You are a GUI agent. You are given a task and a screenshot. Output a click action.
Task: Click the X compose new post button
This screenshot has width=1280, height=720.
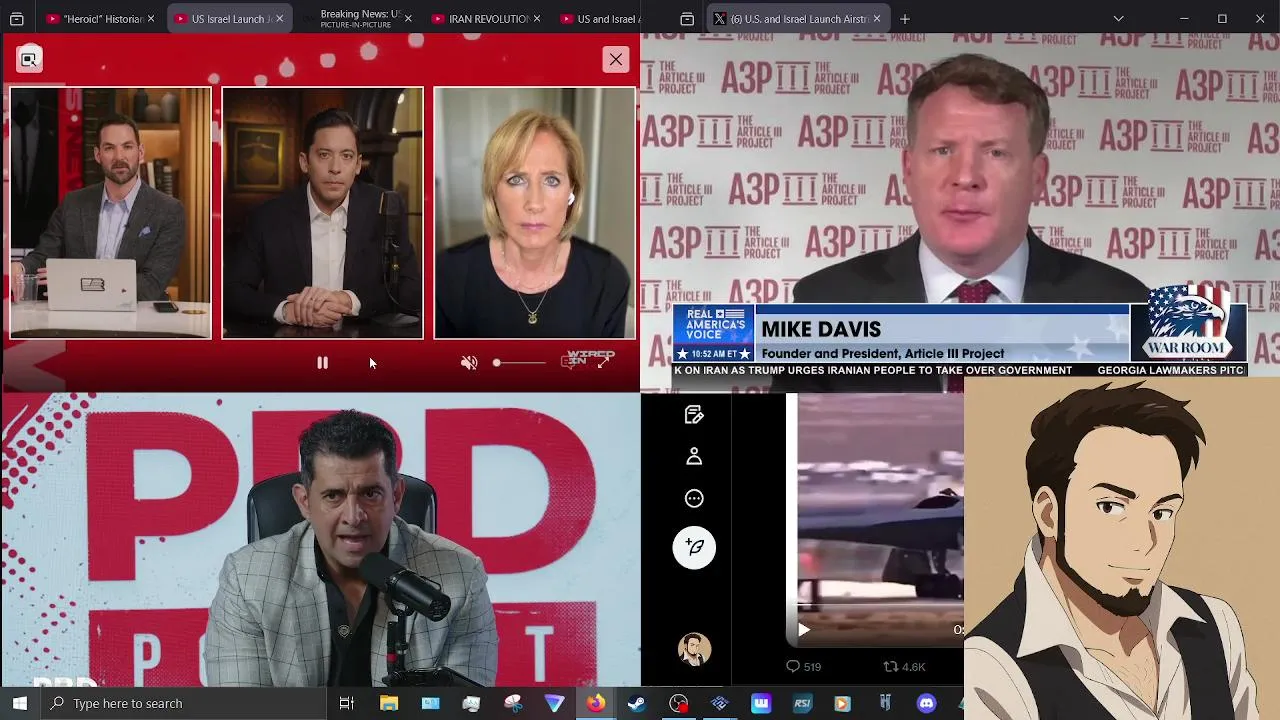click(694, 547)
